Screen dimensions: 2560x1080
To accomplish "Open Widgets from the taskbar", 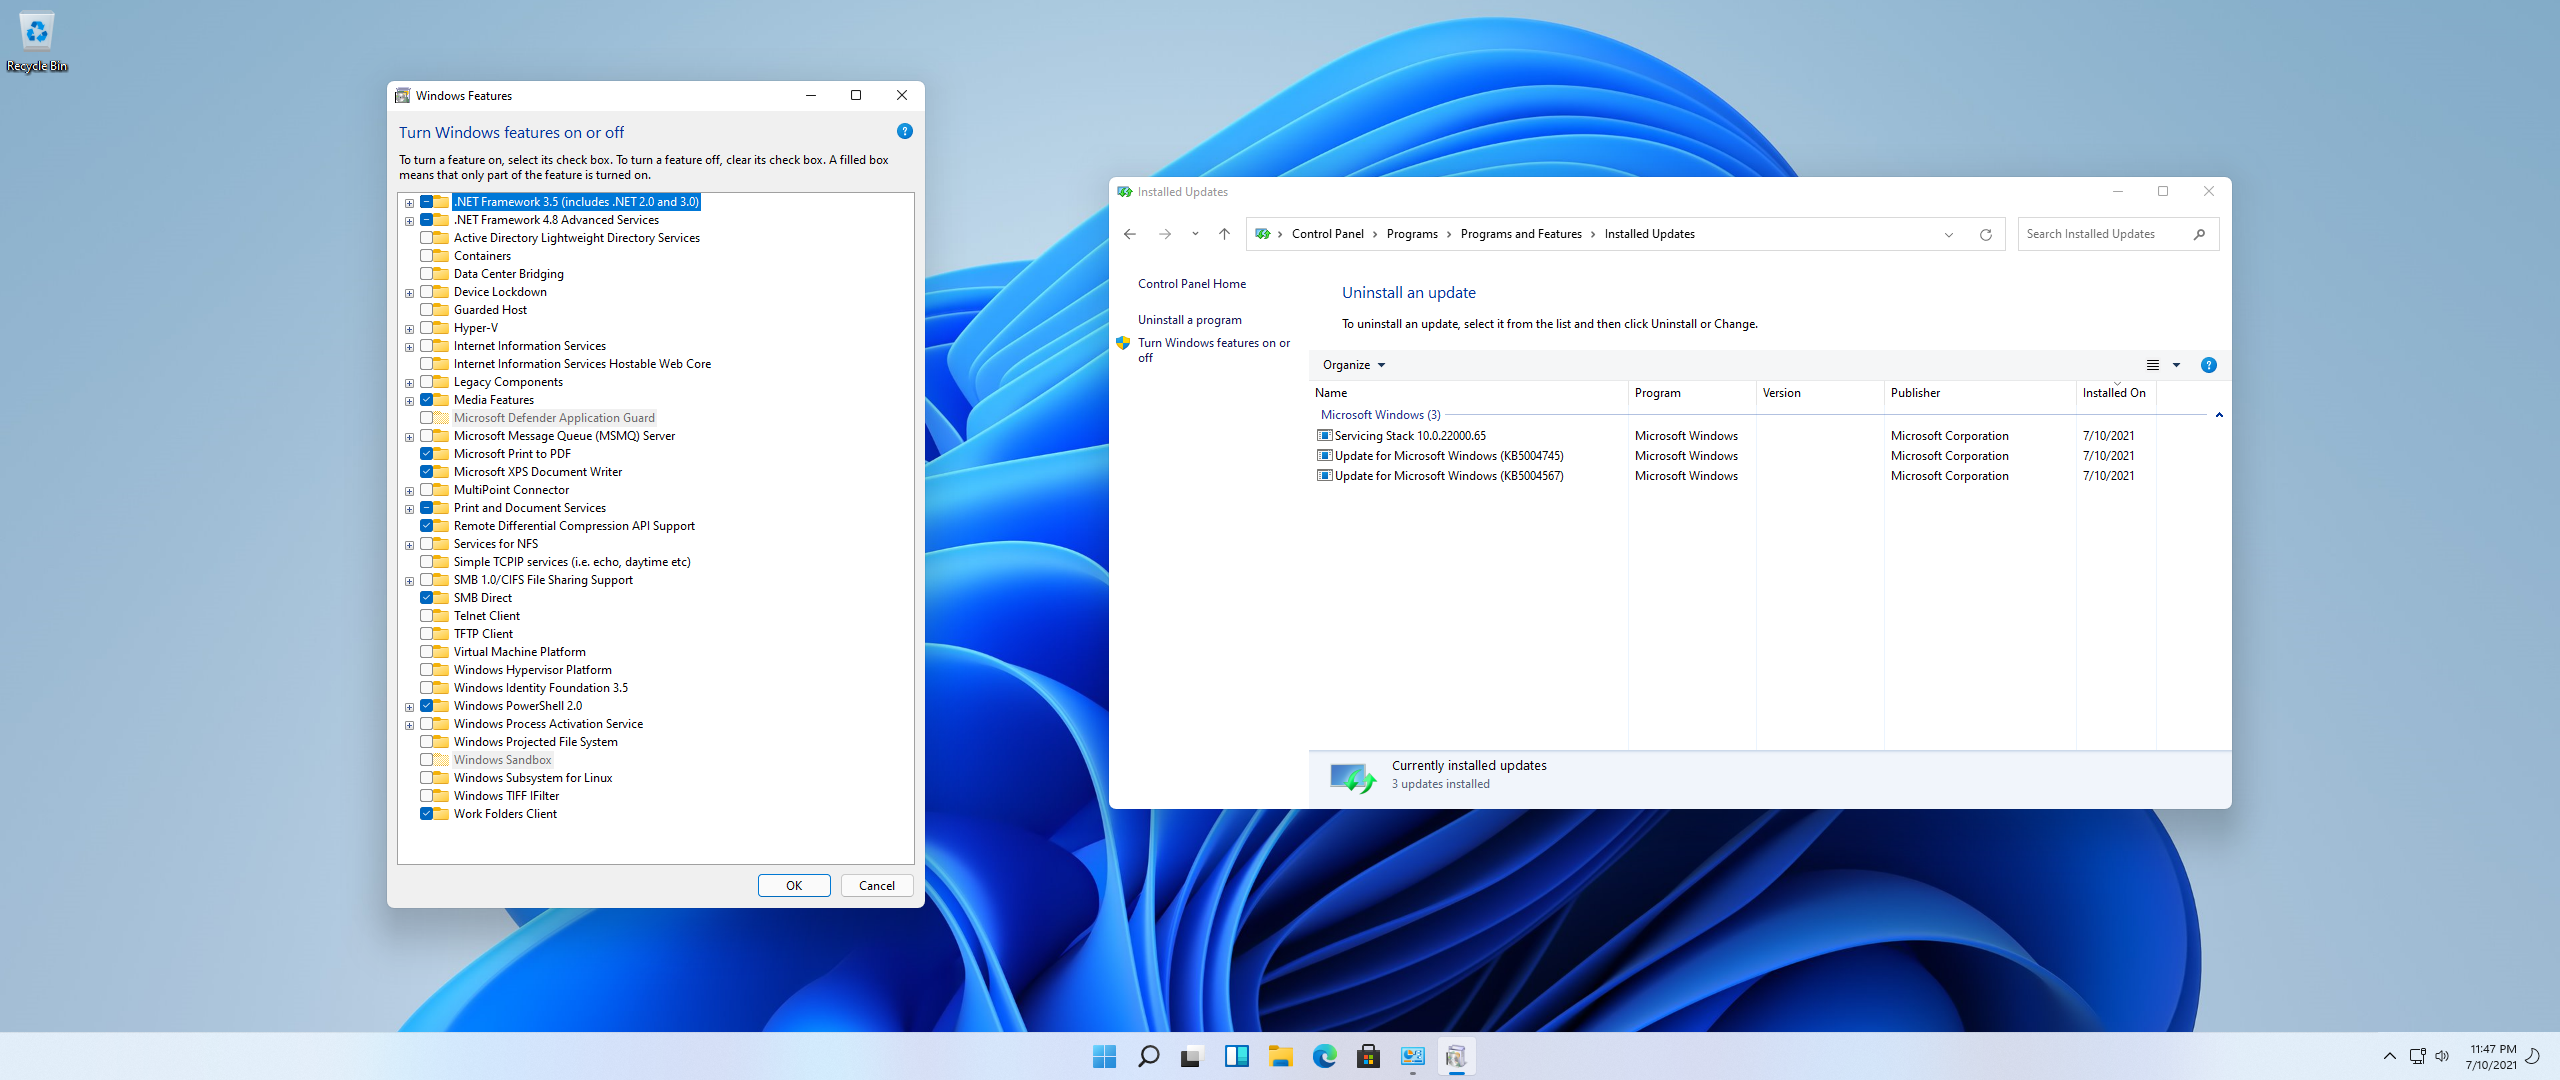I will (x=1236, y=1056).
